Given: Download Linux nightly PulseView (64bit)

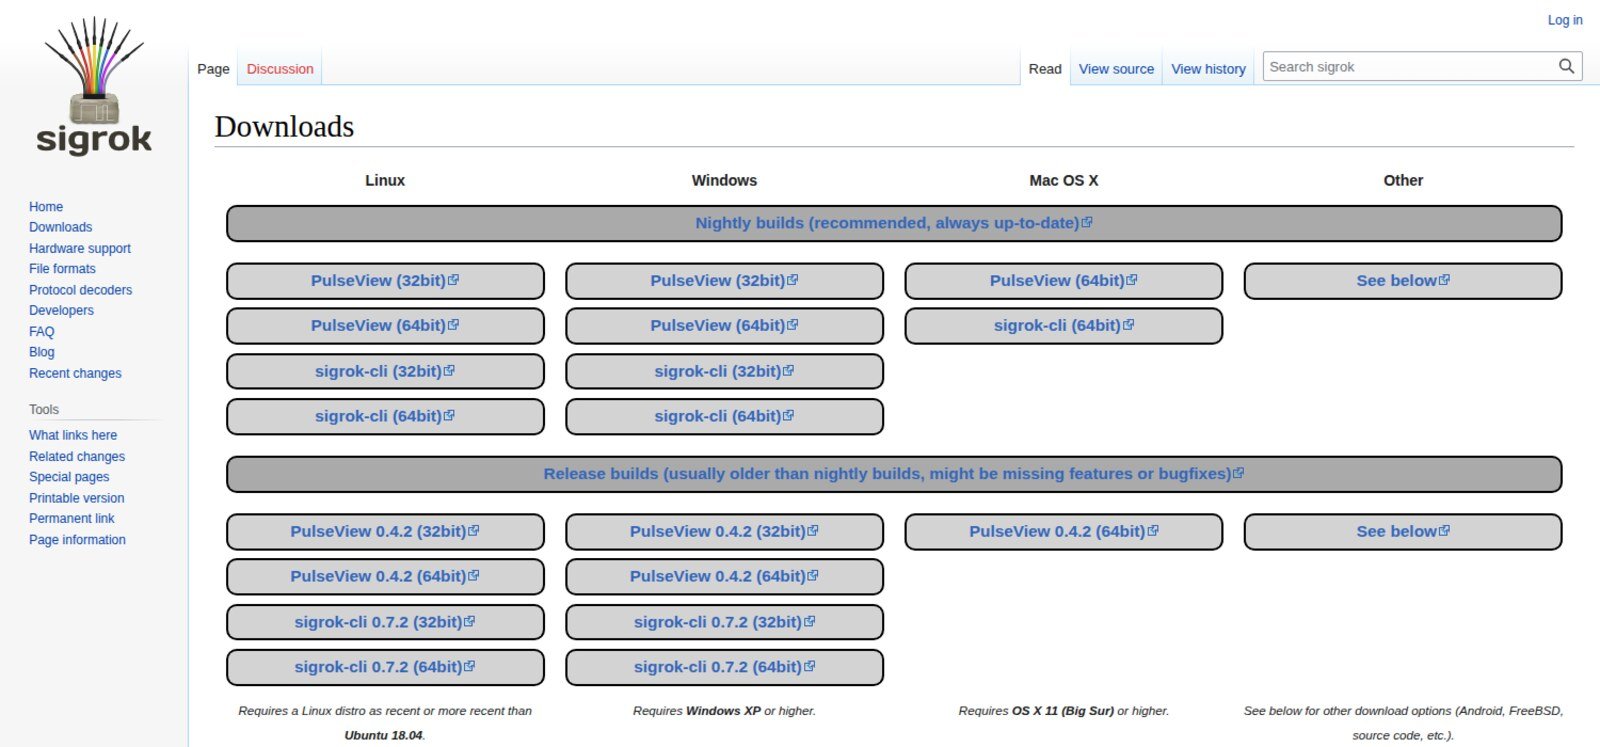Looking at the screenshot, I should pyautogui.click(x=385, y=326).
